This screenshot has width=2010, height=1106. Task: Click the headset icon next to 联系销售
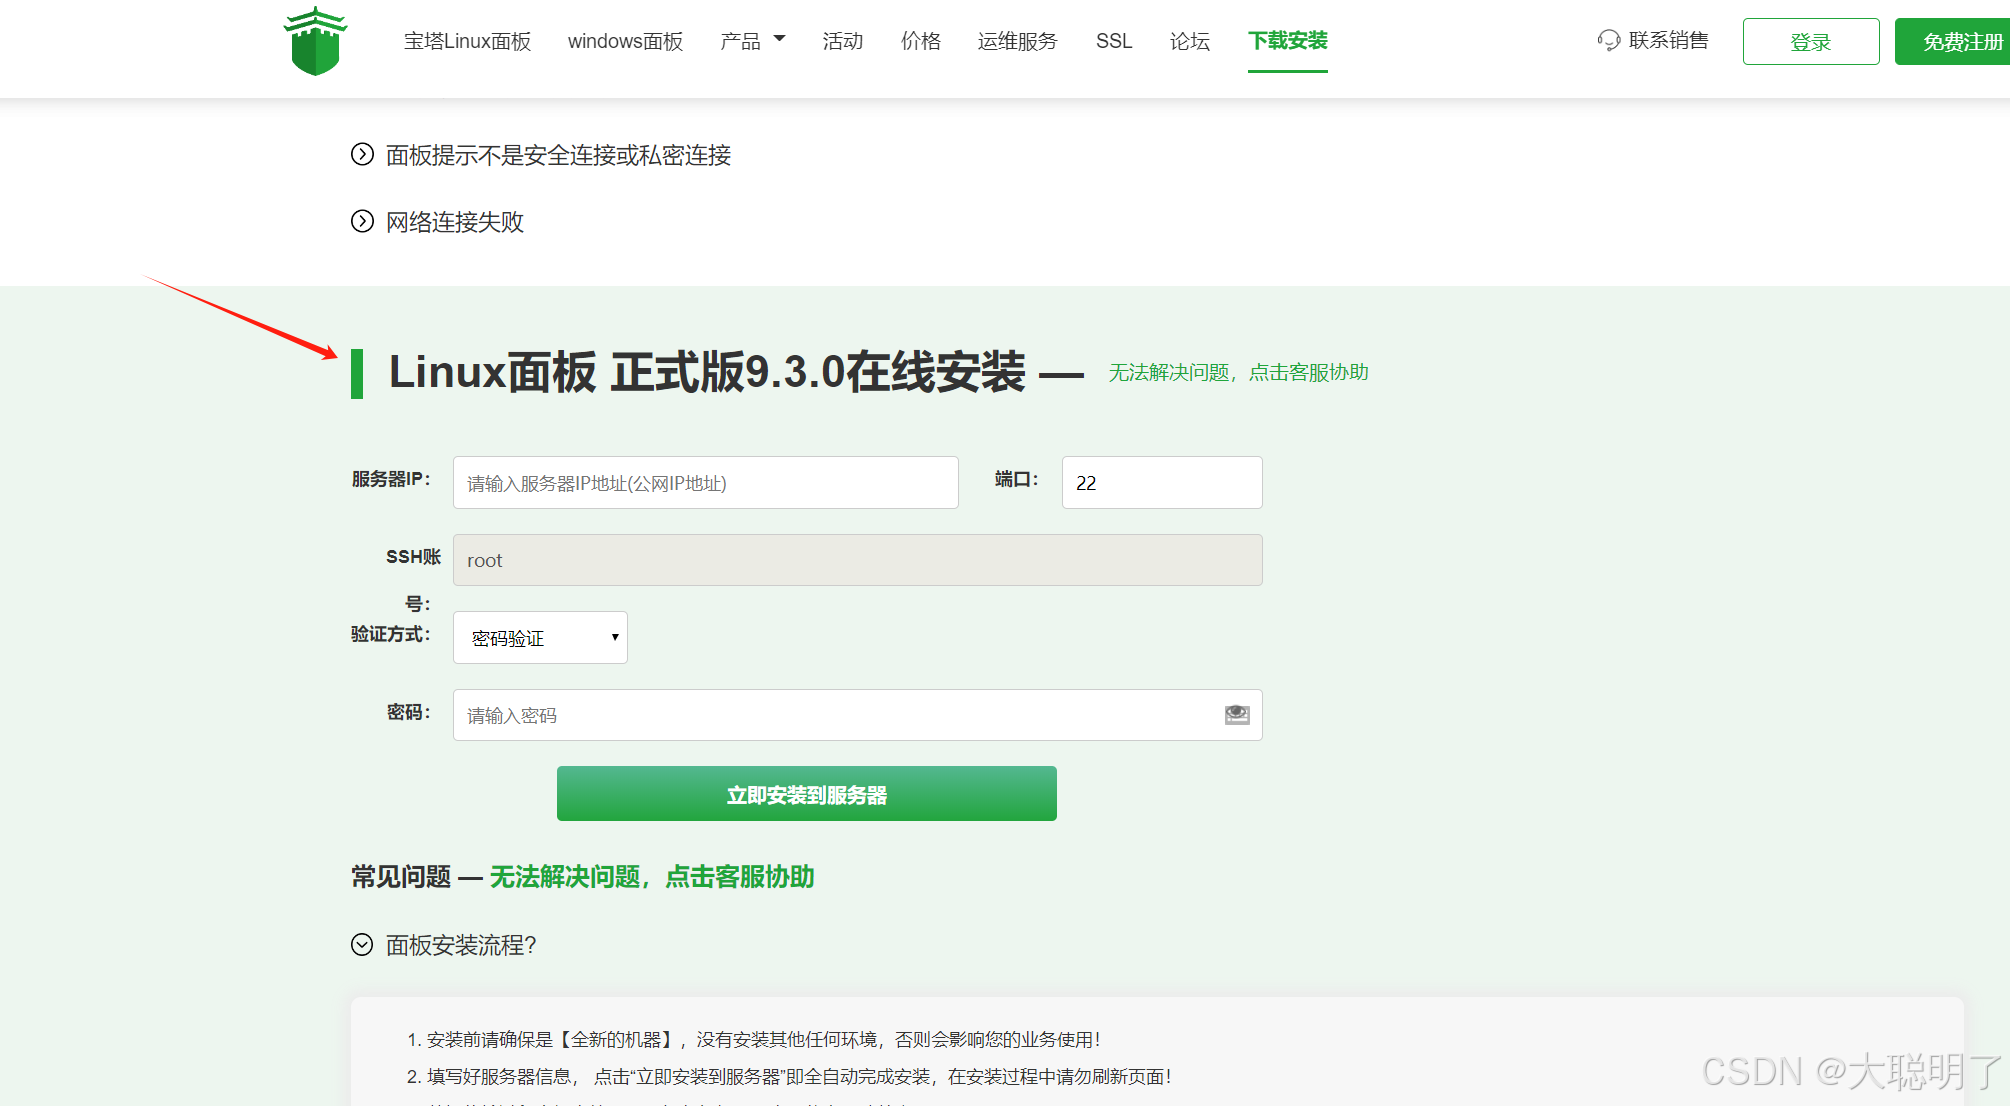point(1608,41)
